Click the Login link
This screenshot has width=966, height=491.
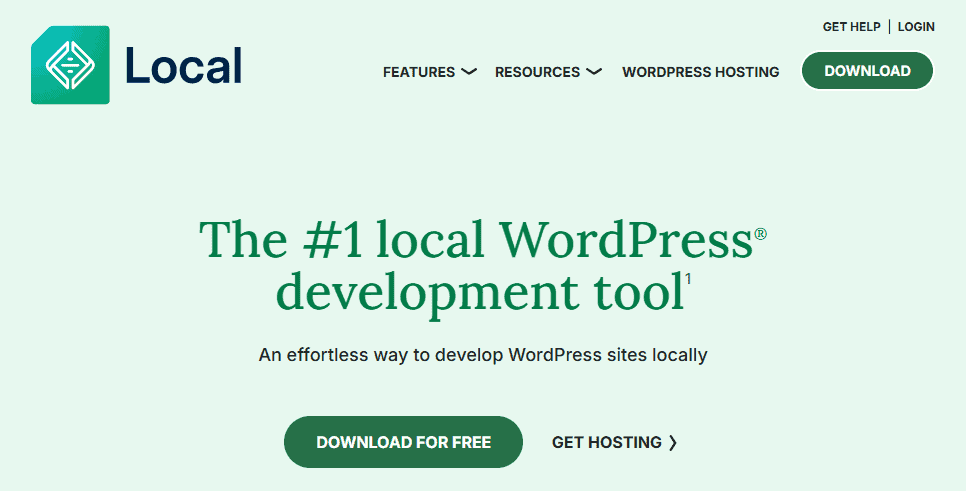click(x=916, y=27)
